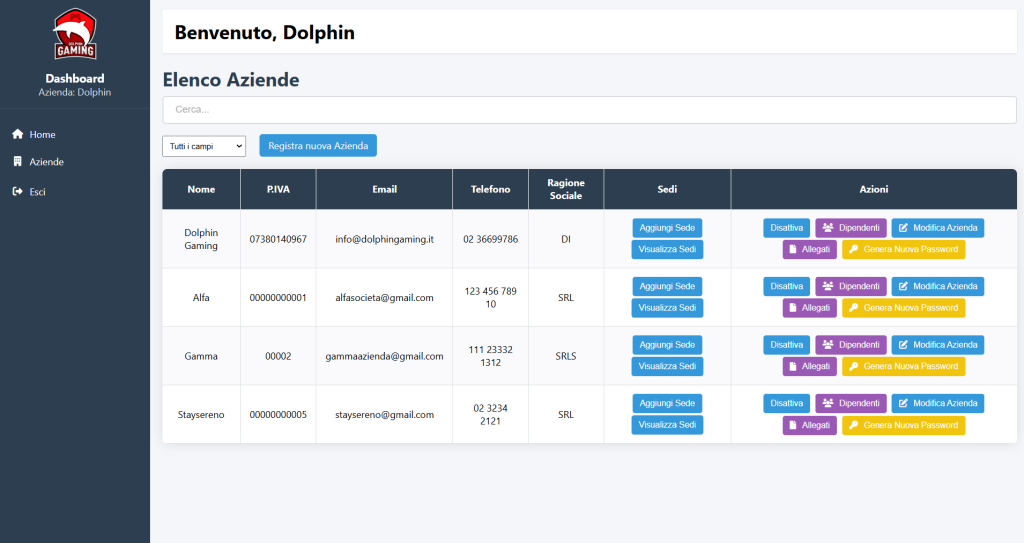
Task: Click the Dolphin Gaming name cell
Action: click(x=201, y=239)
